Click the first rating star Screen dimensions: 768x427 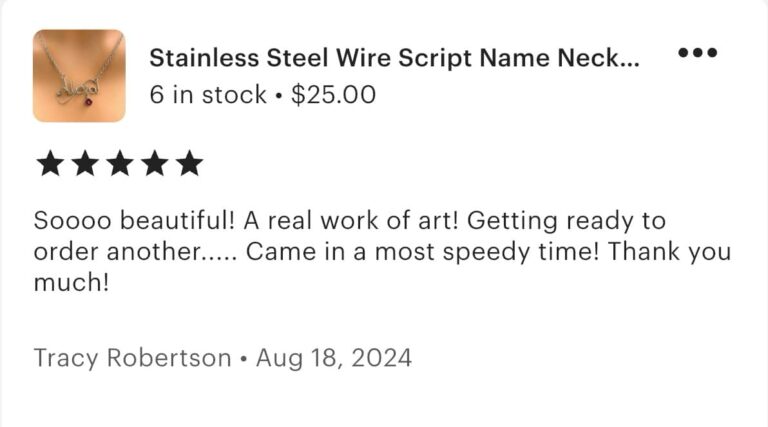coord(50,163)
